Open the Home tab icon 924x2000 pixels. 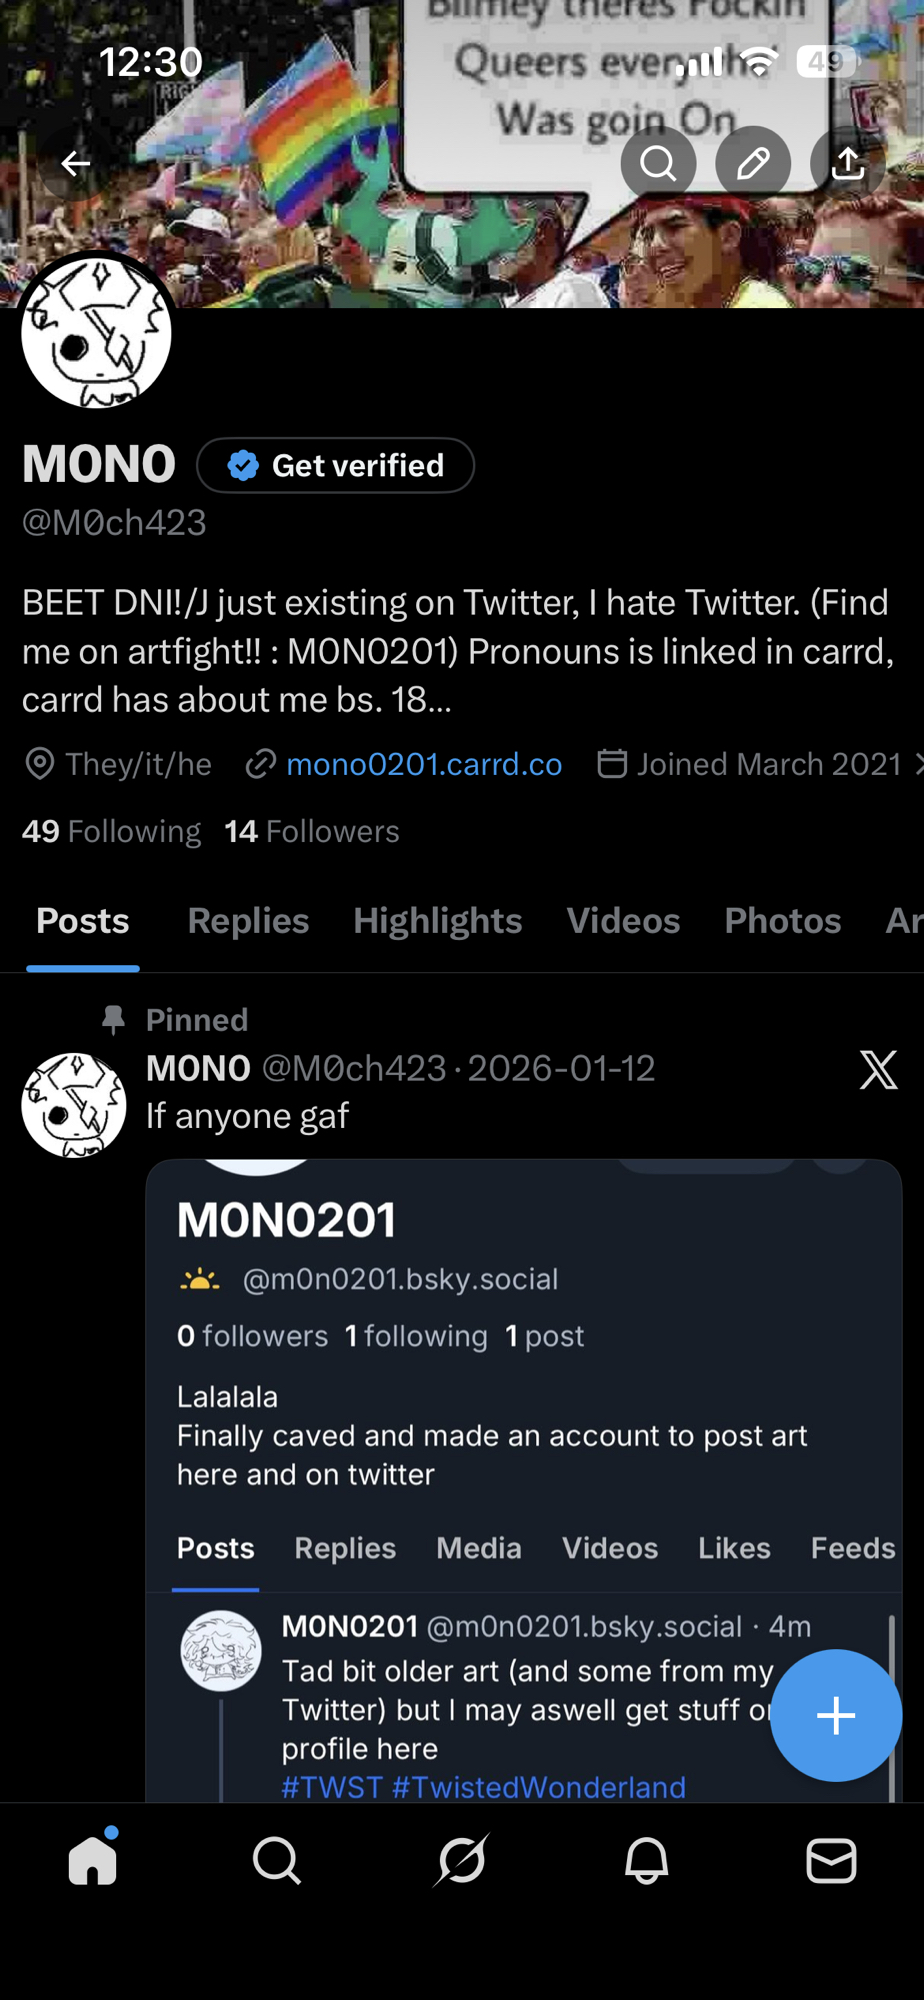pyautogui.click(x=93, y=1861)
